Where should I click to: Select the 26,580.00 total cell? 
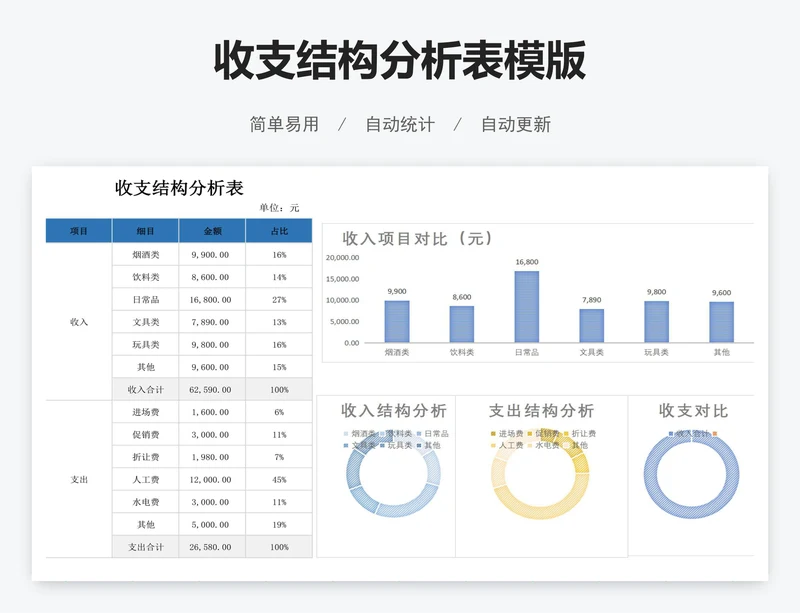tap(212, 547)
